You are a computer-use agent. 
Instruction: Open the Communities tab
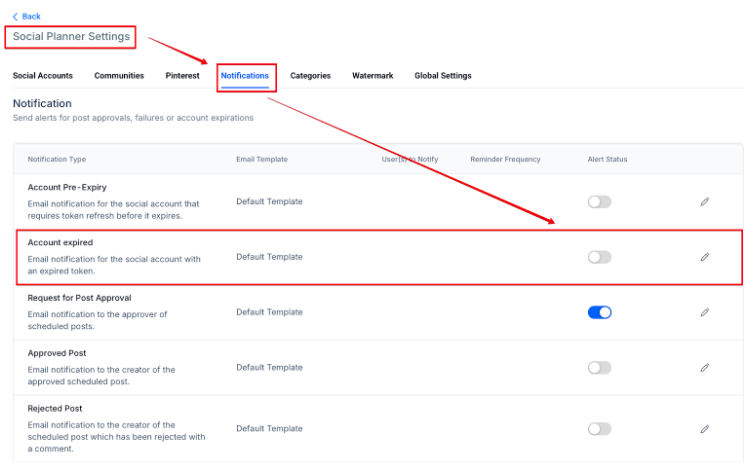(x=119, y=76)
